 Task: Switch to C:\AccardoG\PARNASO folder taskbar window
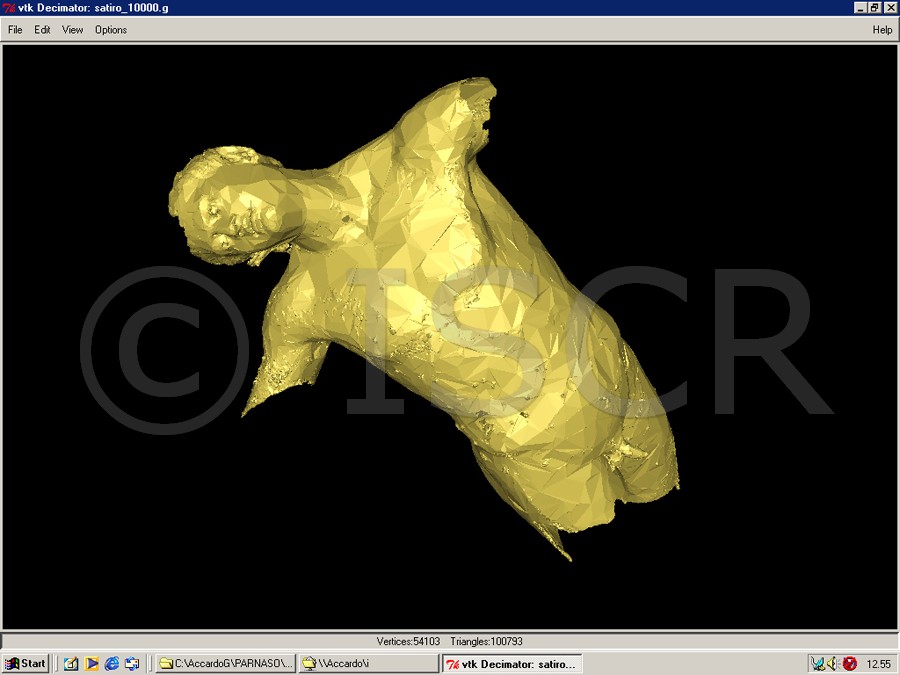point(226,664)
